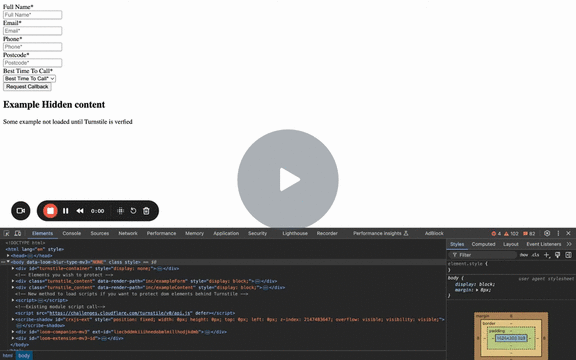
Task: Open the rendering emulation paintbrush icon
Action: pos(558,255)
